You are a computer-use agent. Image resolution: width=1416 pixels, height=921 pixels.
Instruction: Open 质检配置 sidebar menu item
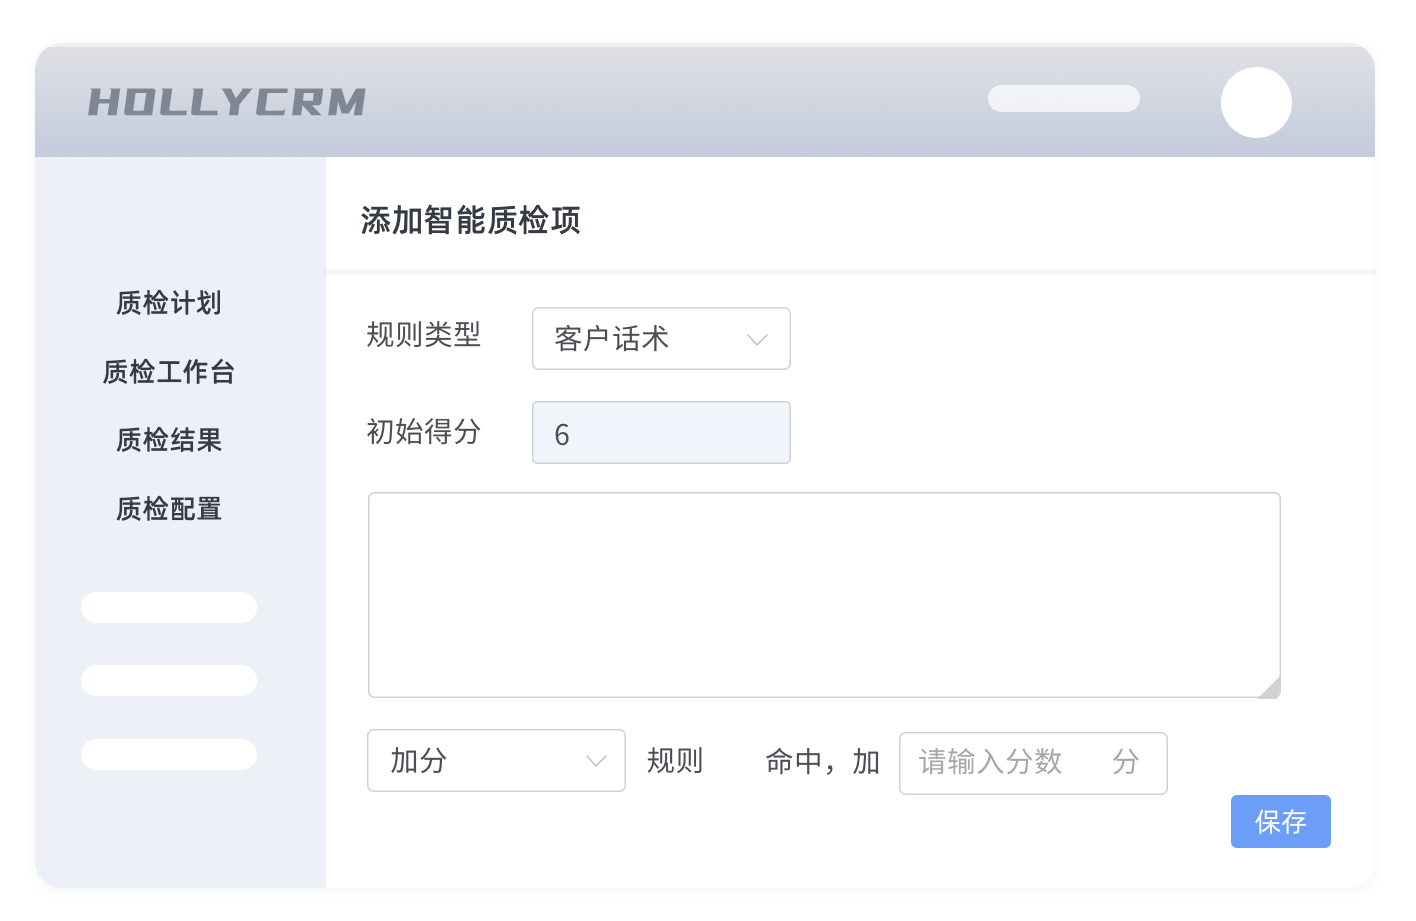coord(169,509)
